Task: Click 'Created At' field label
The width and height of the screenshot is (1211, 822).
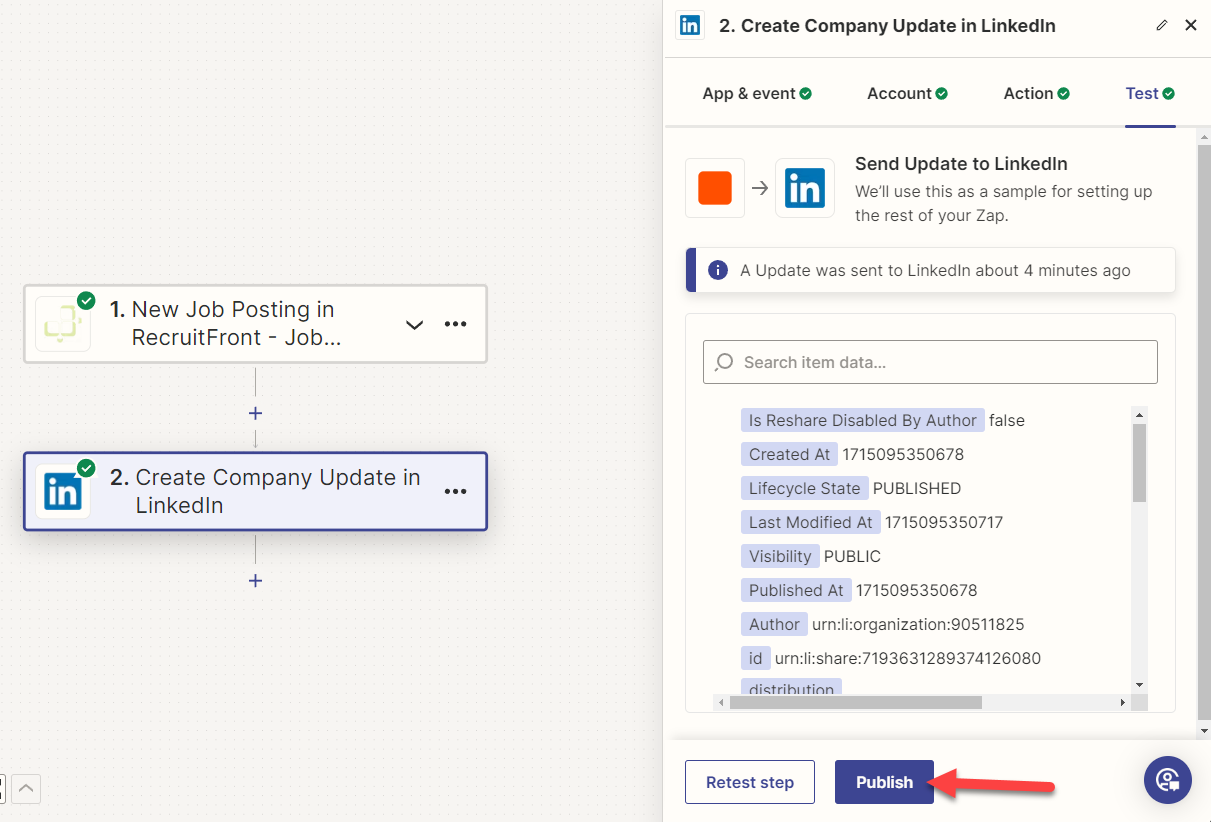Action: click(x=790, y=454)
